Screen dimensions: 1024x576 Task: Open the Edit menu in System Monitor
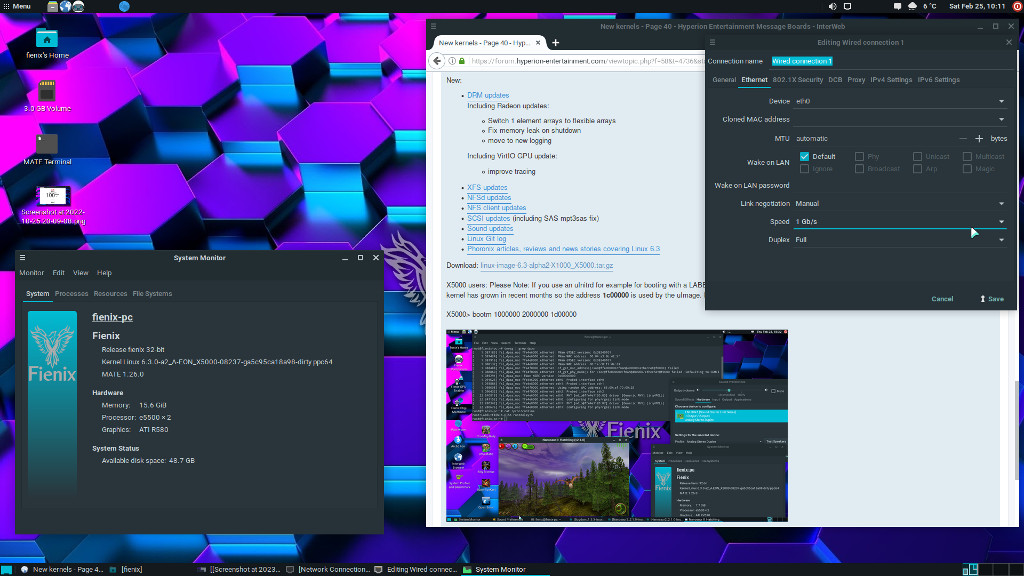(59, 273)
